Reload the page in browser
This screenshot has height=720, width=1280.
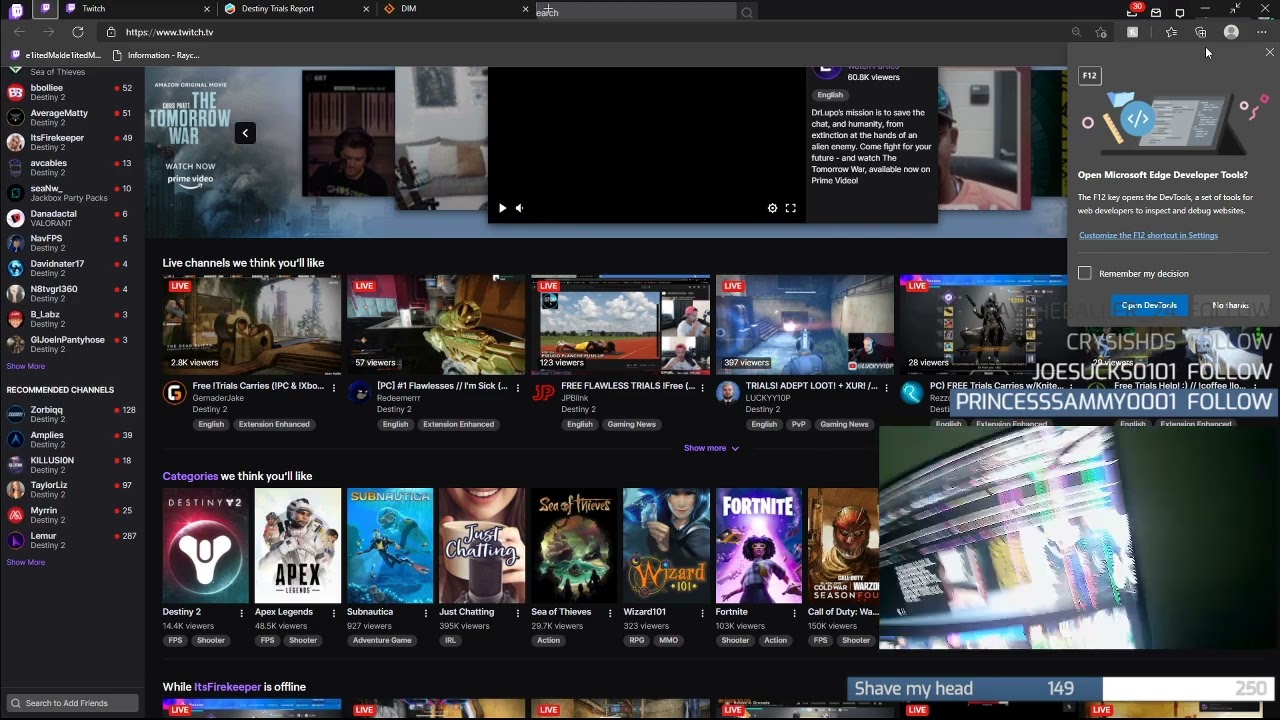click(78, 32)
